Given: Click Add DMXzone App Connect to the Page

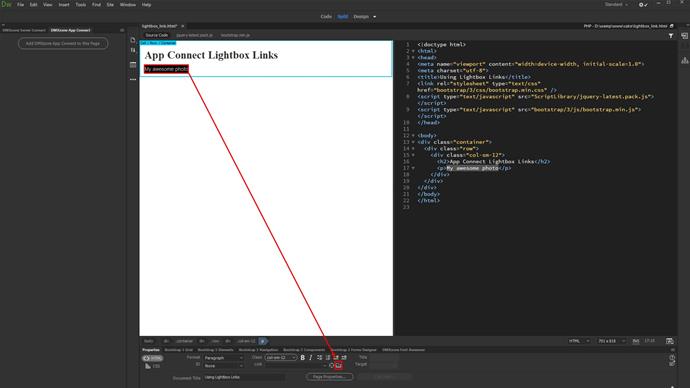Looking at the screenshot, I should 63,44.
